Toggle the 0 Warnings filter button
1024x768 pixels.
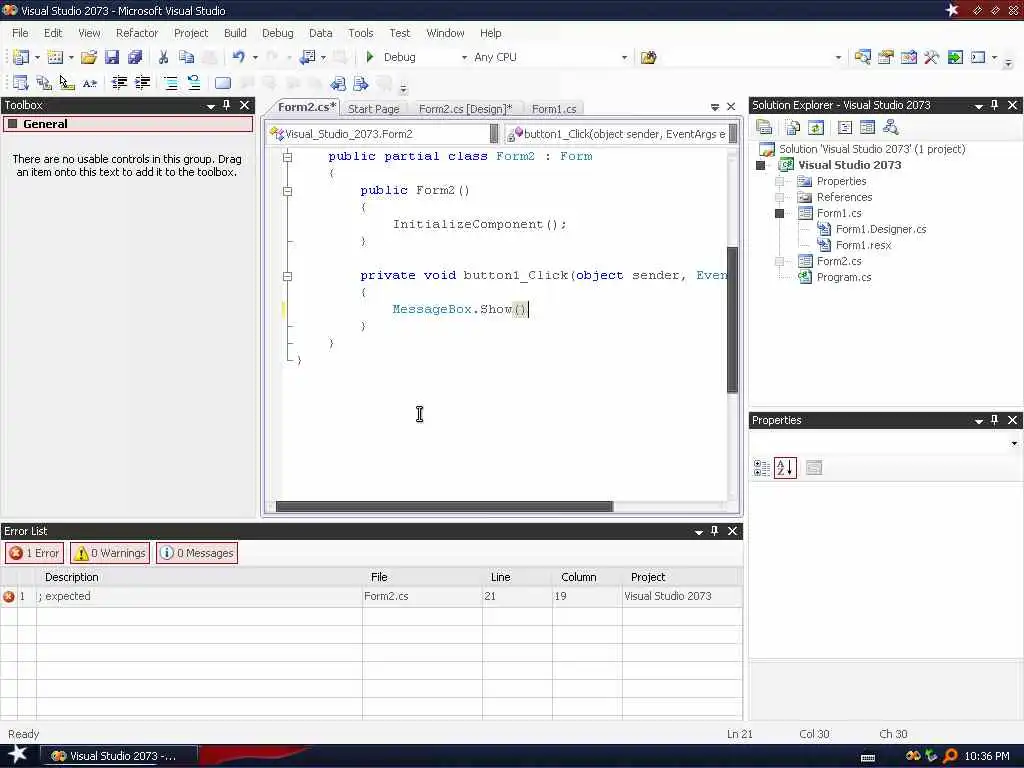tap(110, 553)
